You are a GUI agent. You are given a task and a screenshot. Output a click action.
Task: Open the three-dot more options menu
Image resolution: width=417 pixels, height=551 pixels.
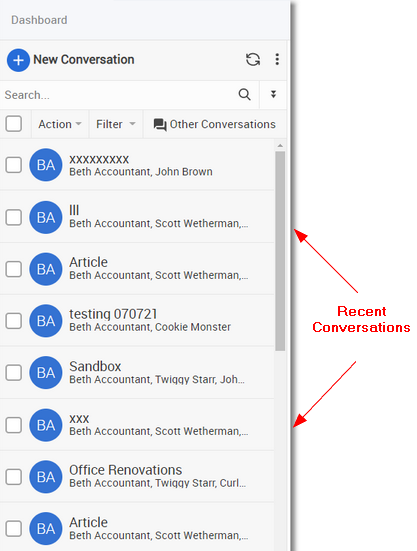pyautogui.click(x=277, y=59)
